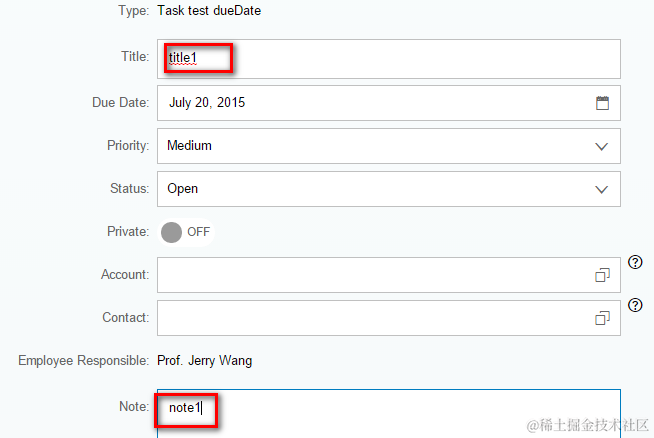654x438 pixels.
Task: Open value help icon in Account field
Action: [602, 275]
